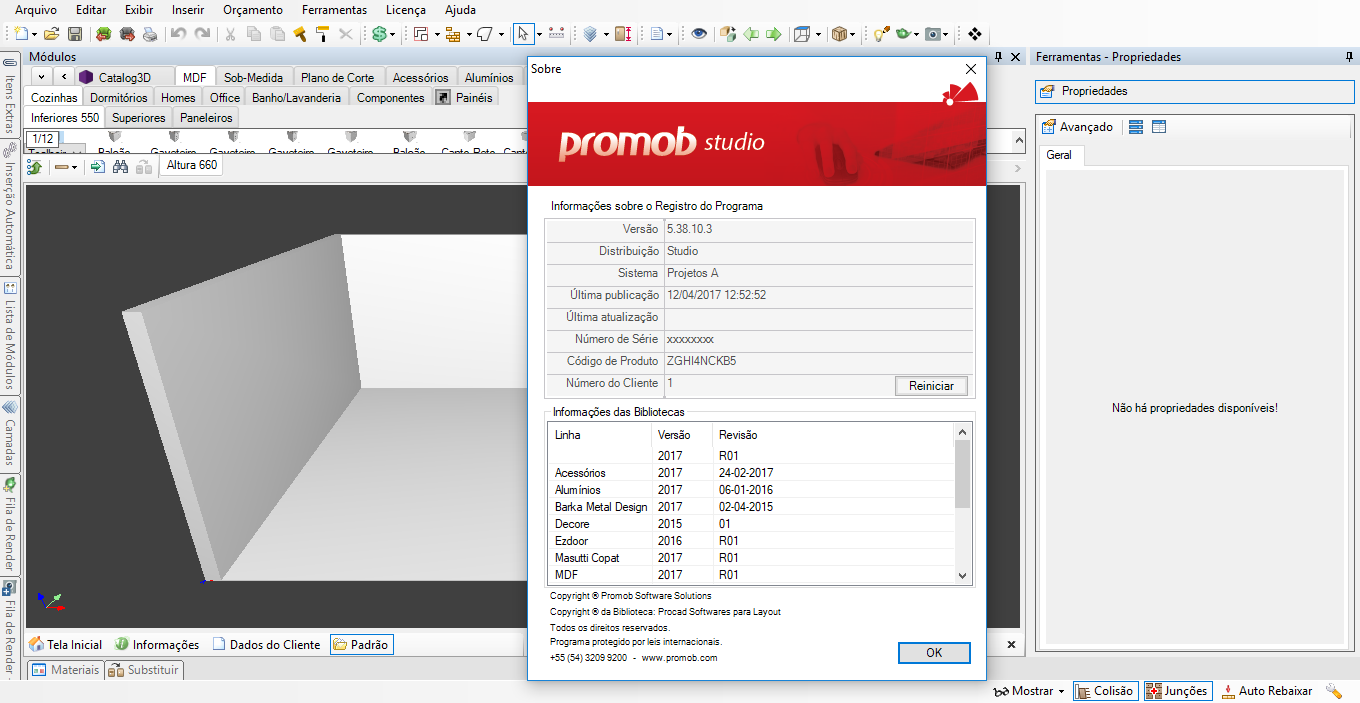This screenshot has width=1360, height=703.
Task: Open the Mostrar dropdown
Action: coord(1028,691)
